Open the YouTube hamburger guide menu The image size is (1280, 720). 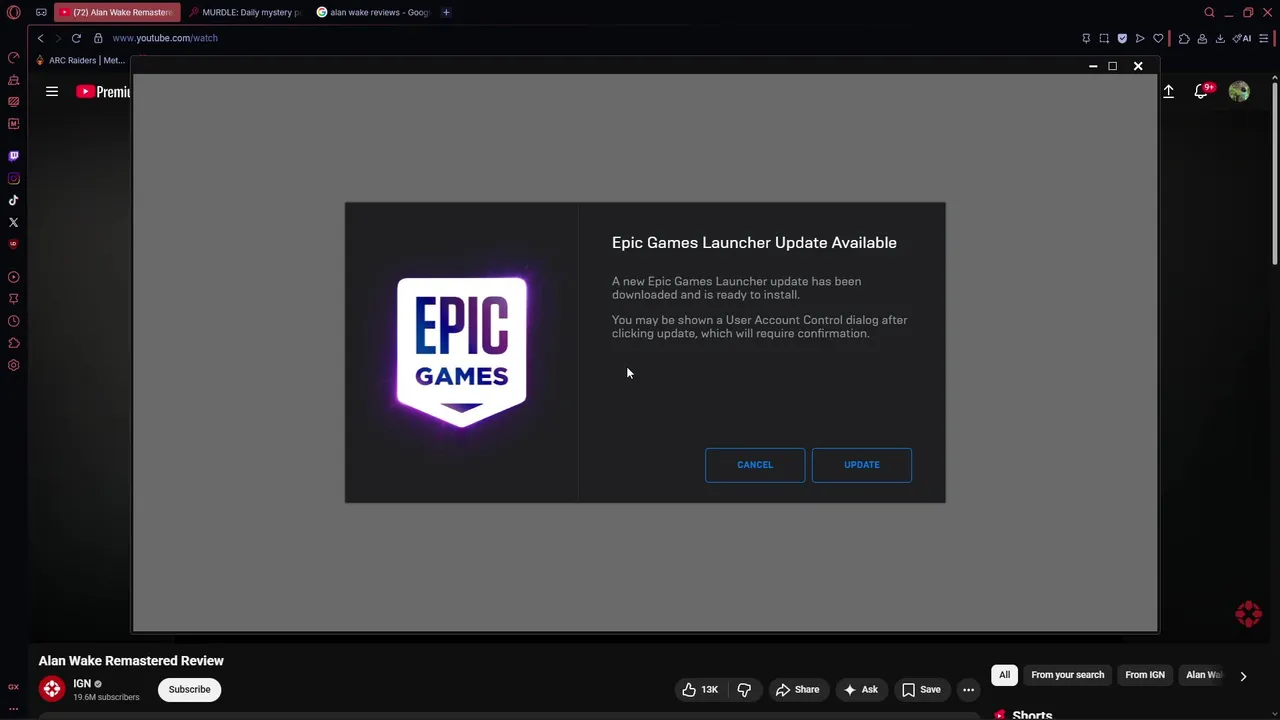pyautogui.click(x=52, y=91)
